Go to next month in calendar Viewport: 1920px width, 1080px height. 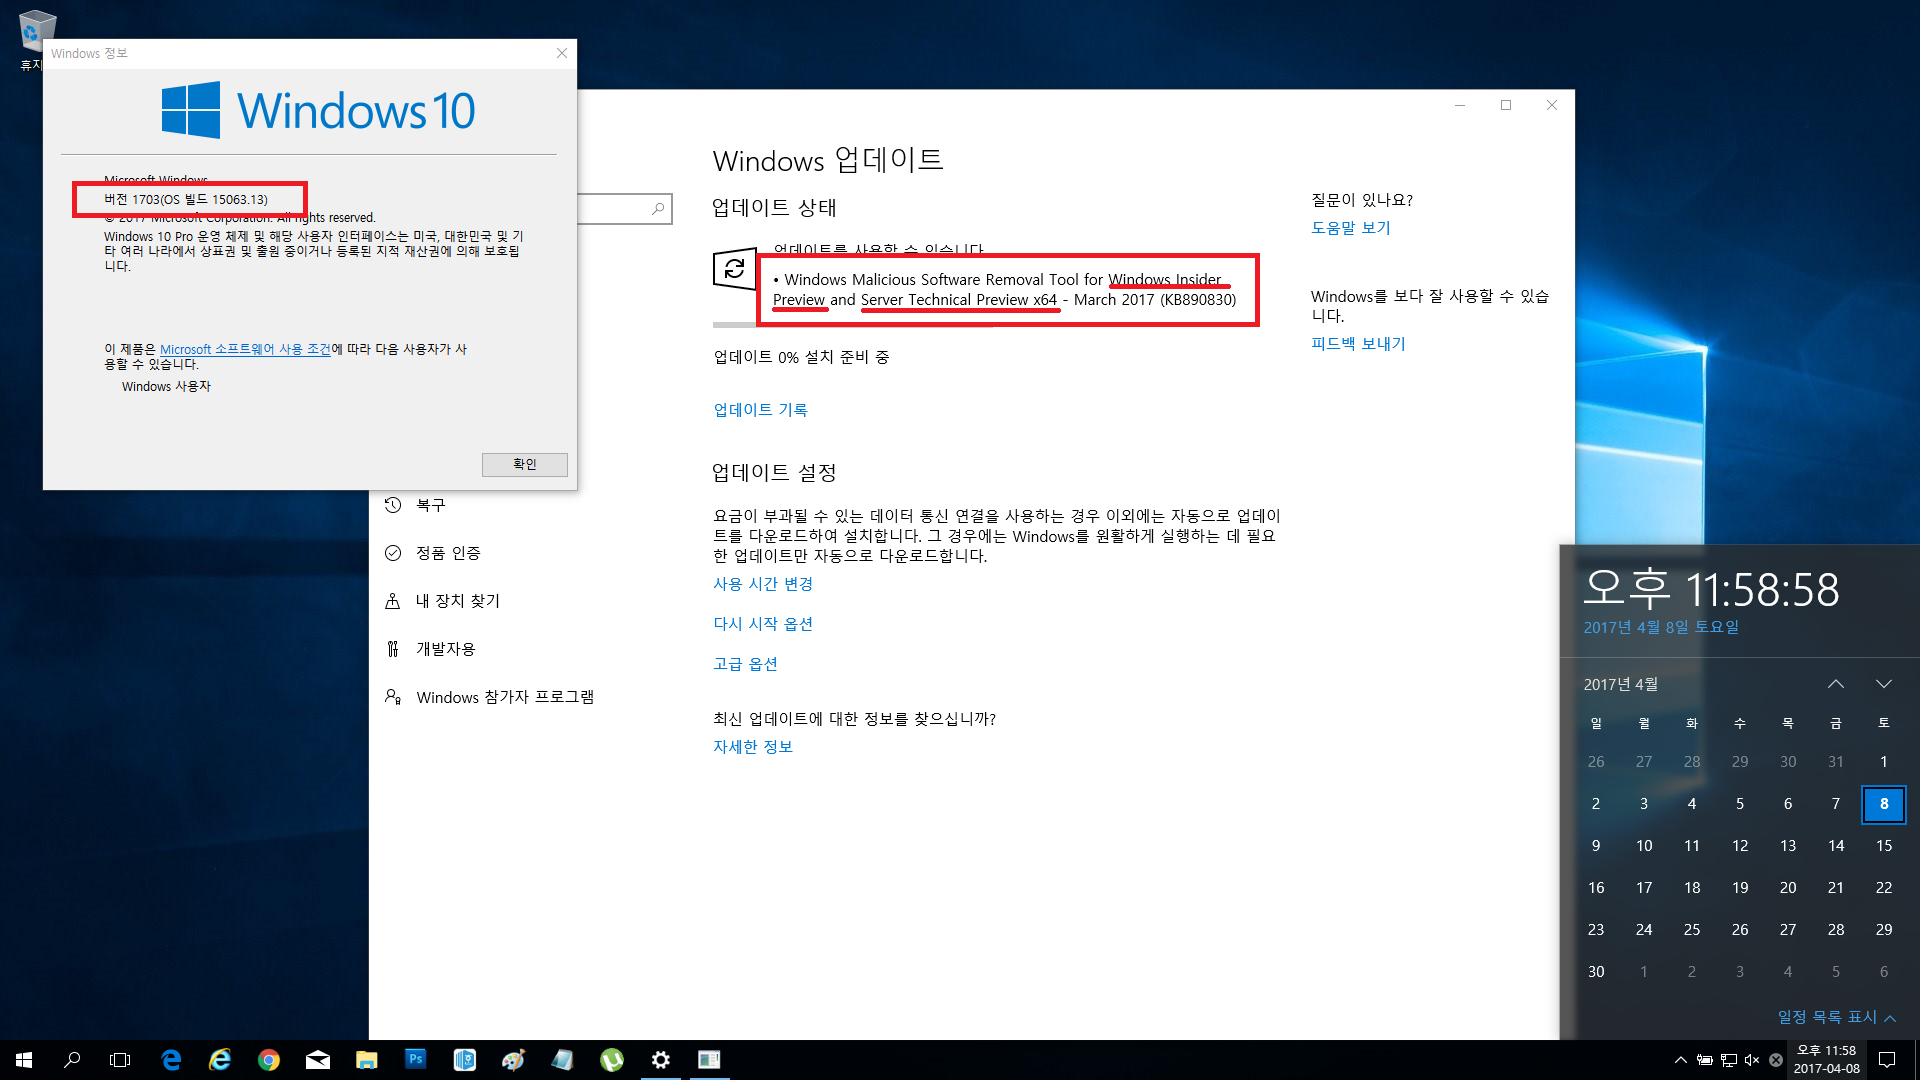coord(1884,684)
